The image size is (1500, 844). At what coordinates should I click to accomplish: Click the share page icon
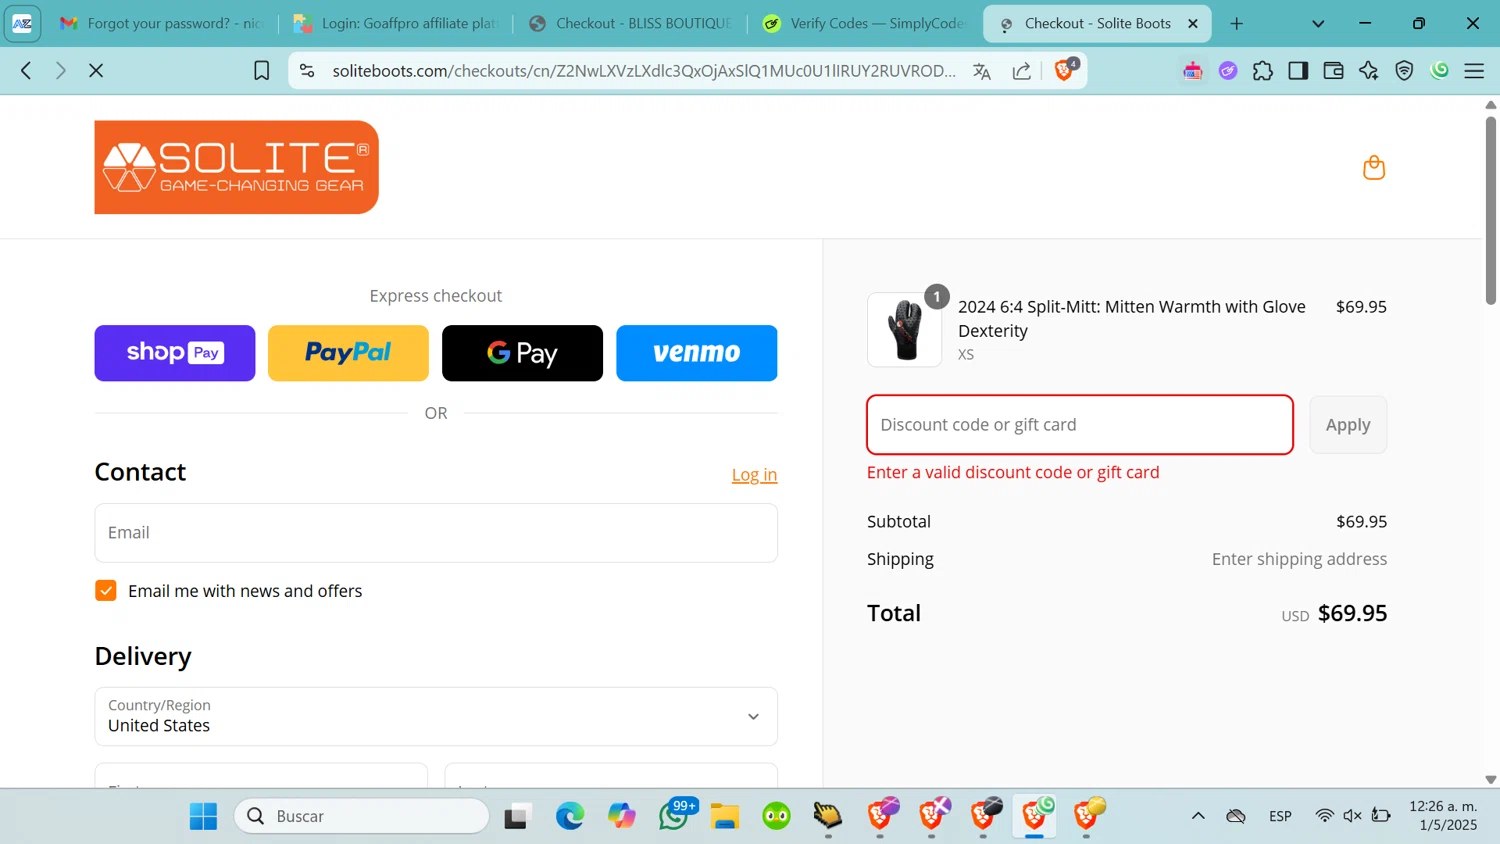click(1021, 70)
